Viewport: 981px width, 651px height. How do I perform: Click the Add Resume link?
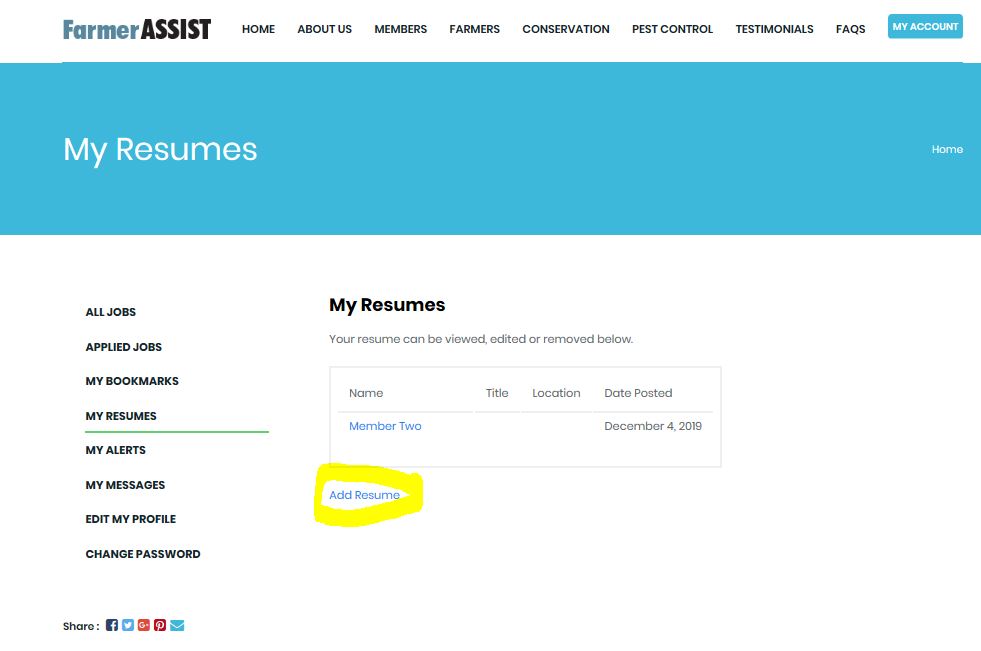click(x=364, y=495)
